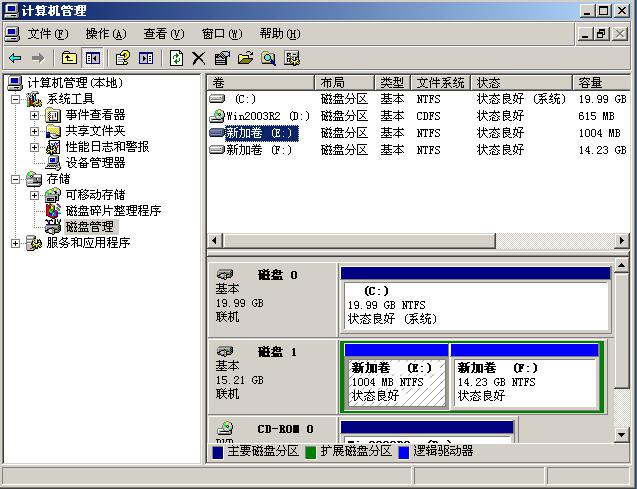This screenshot has width=637, height=489.
Task: Toggle the show/hide console tree button
Action: [92, 58]
